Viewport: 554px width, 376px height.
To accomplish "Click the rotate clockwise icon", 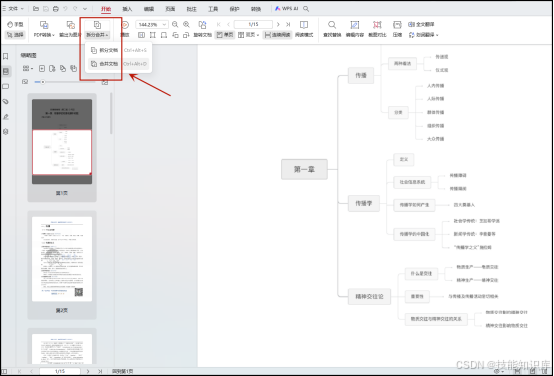I will click(186, 35).
